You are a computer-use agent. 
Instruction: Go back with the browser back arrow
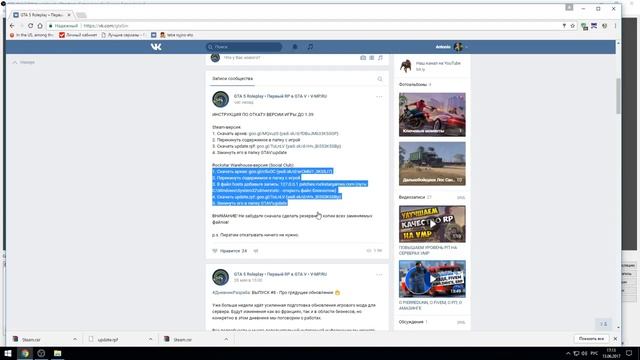coord(12,26)
